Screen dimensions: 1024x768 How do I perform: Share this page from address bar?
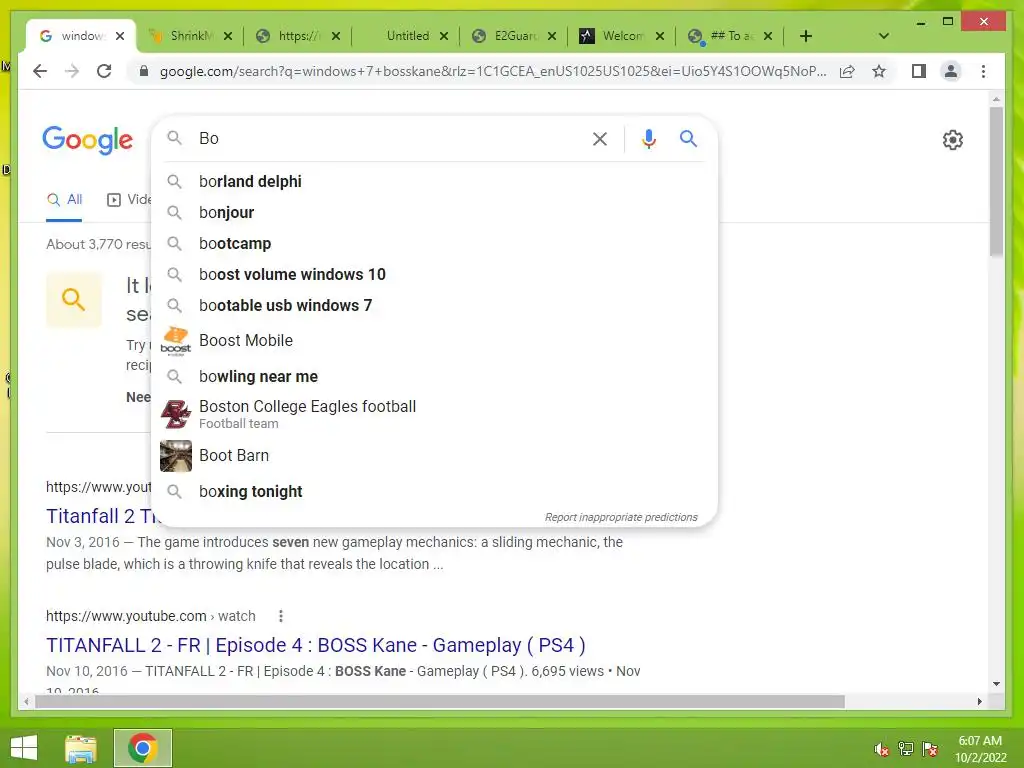click(847, 71)
